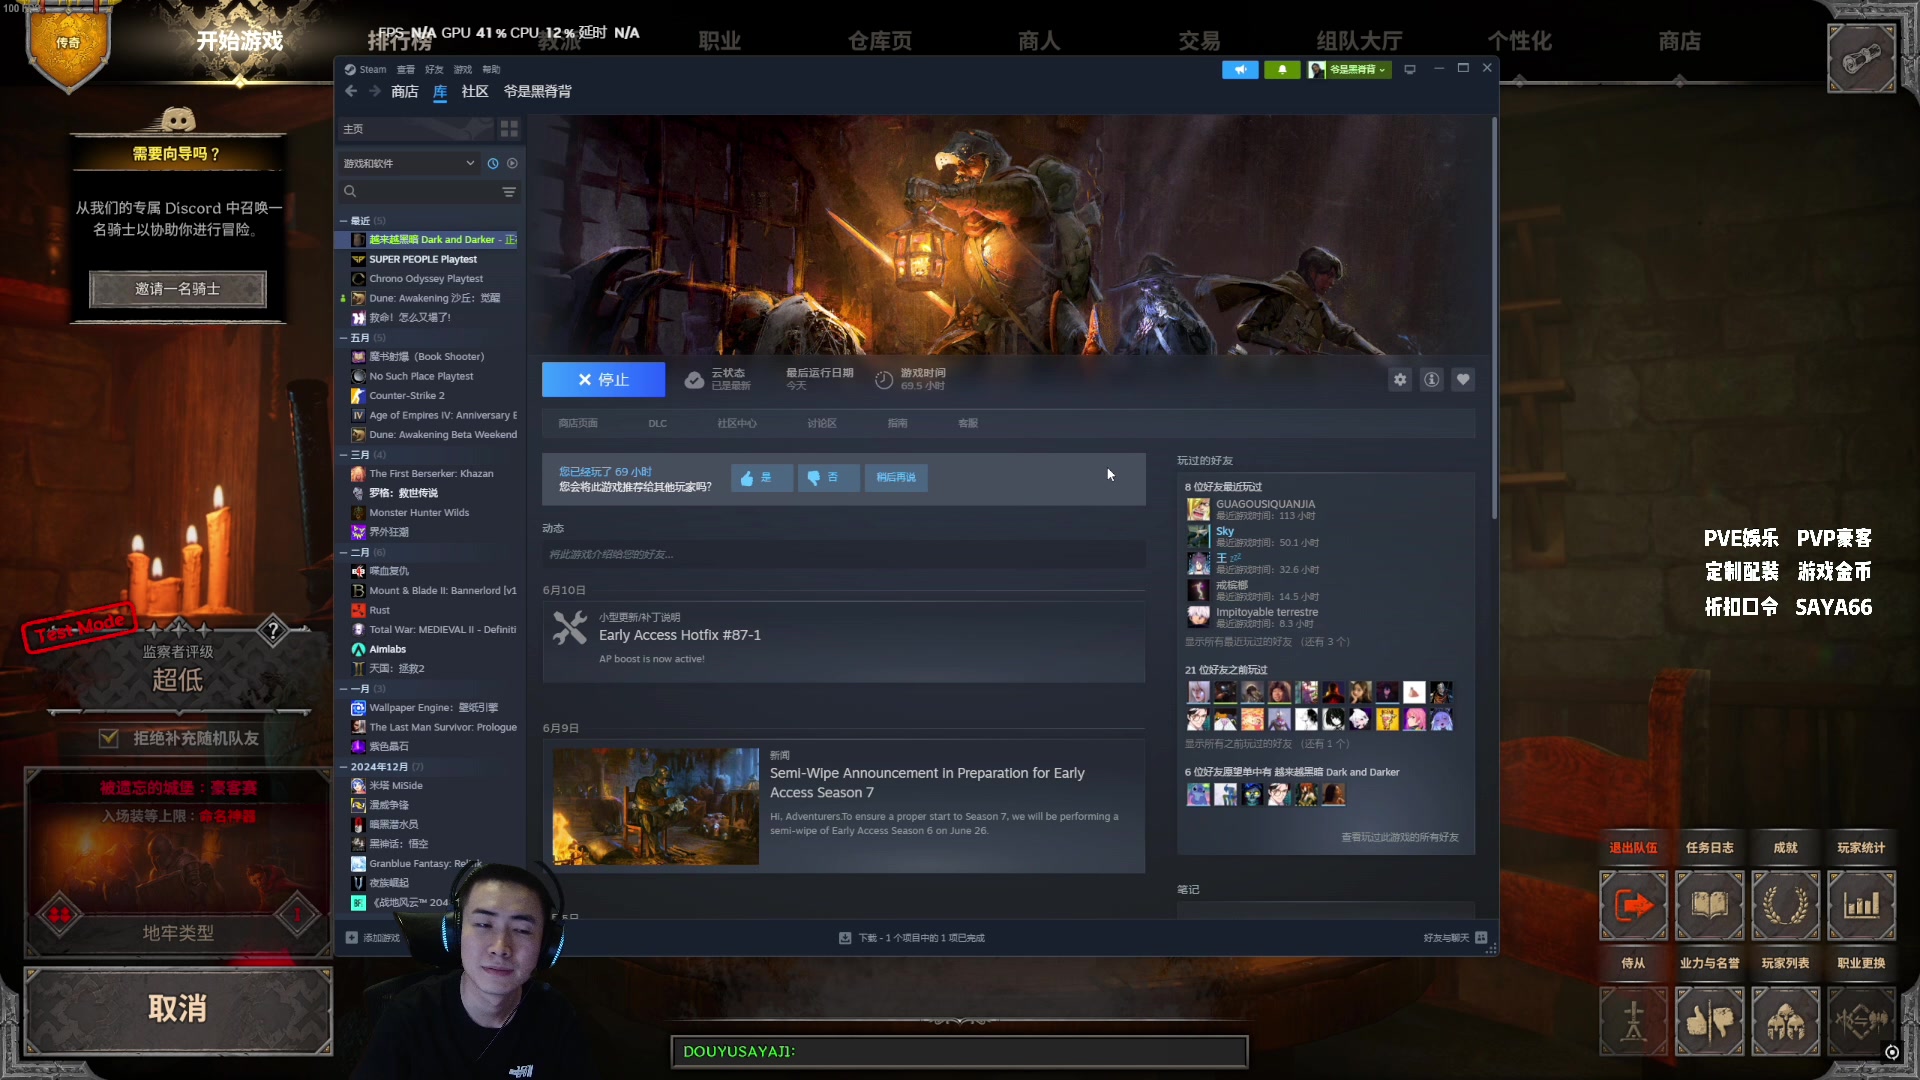Click the leave party arrow icon in game

coord(1633,906)
